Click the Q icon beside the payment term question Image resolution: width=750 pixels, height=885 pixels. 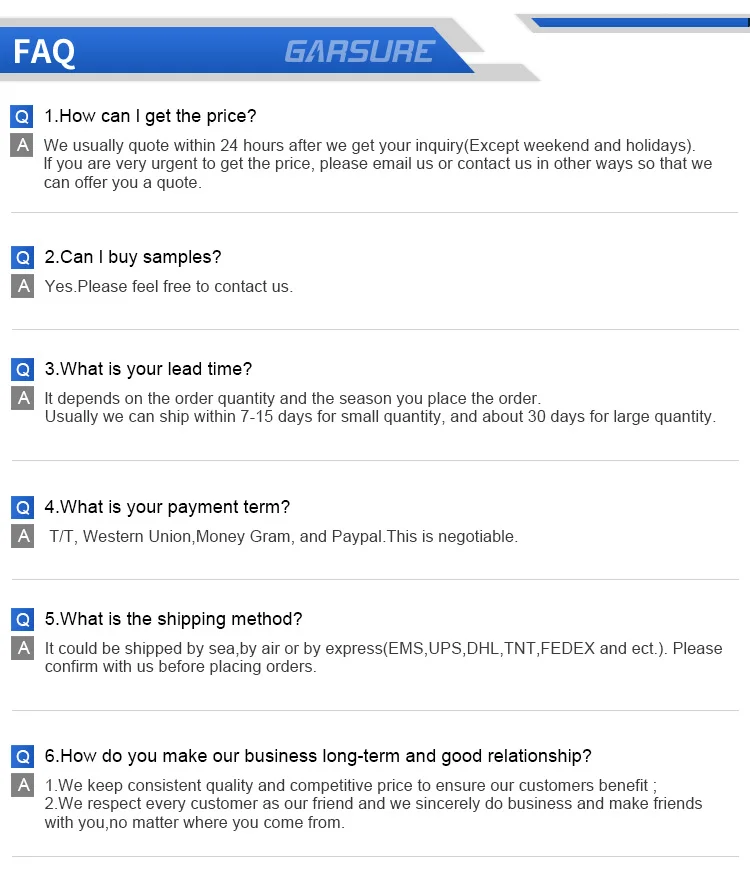point(23,507)
